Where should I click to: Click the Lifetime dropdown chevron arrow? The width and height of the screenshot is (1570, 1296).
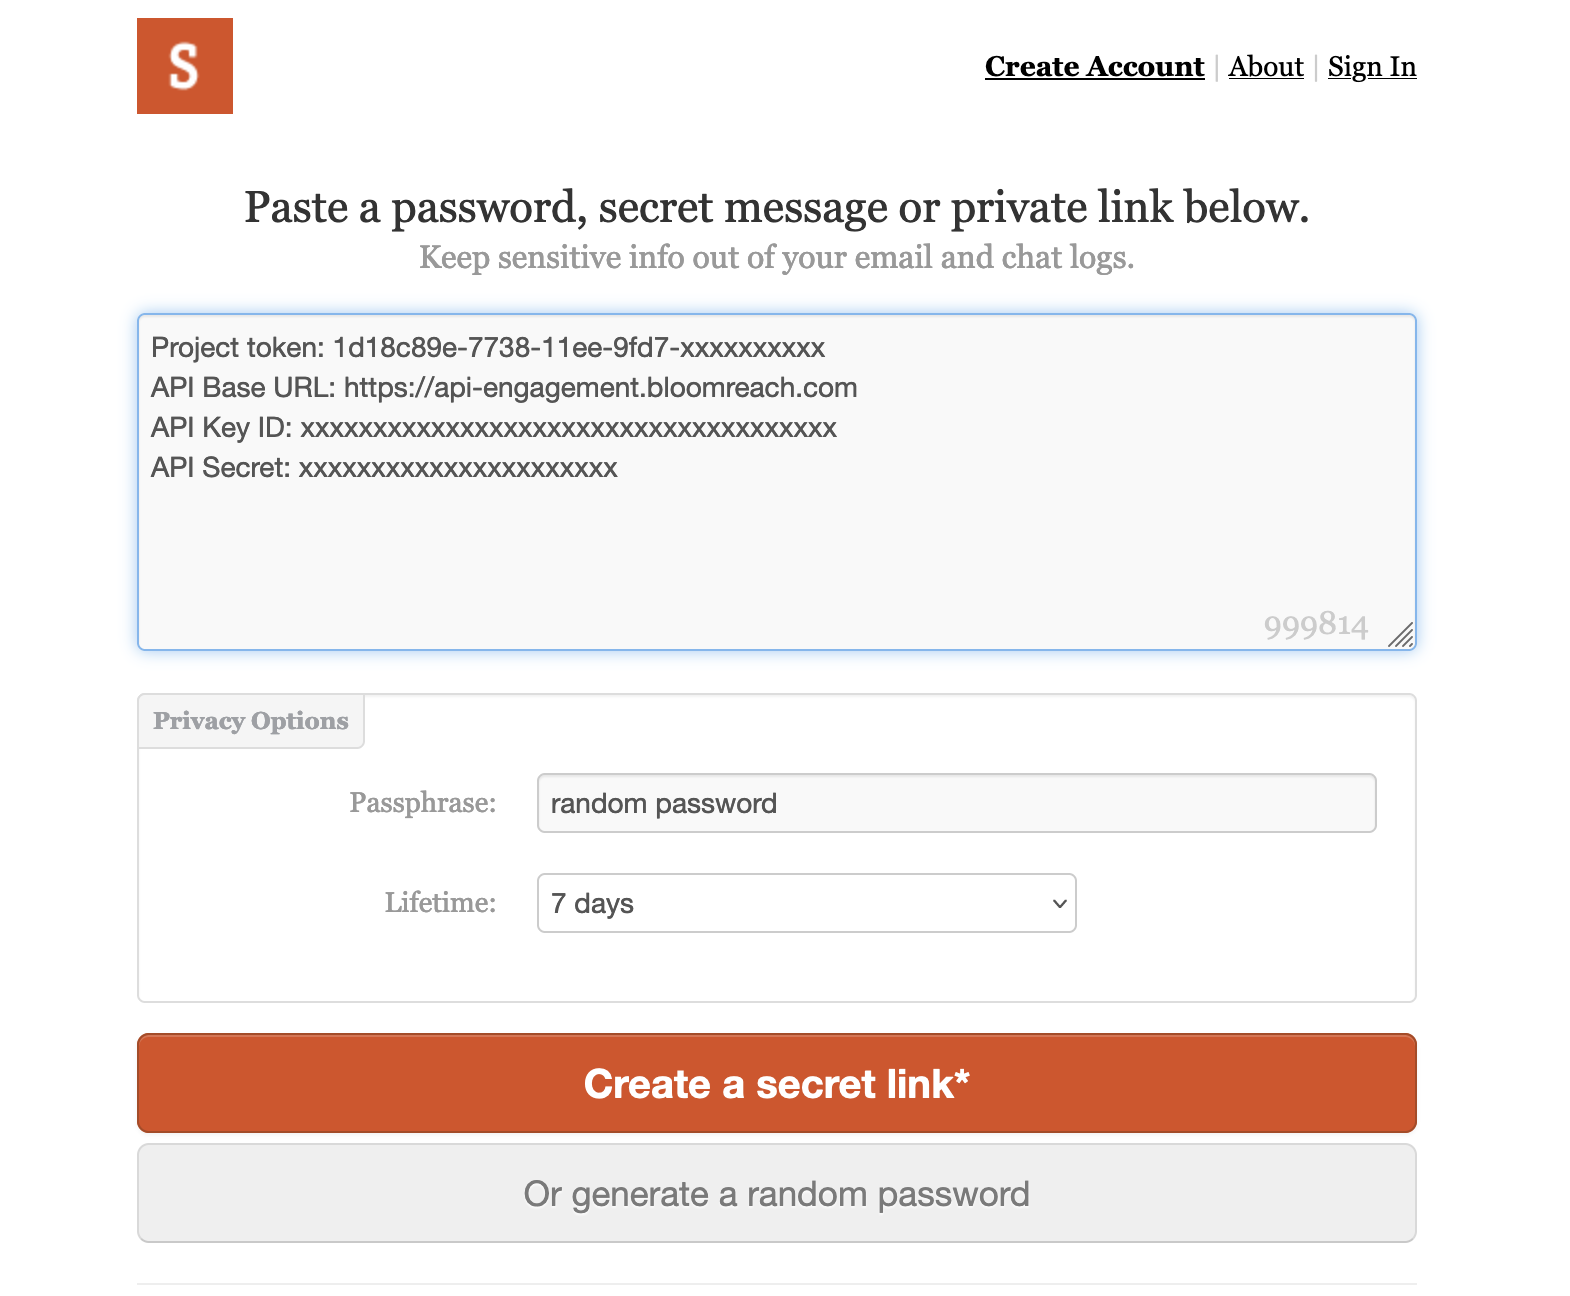[x=1059, y=903]
